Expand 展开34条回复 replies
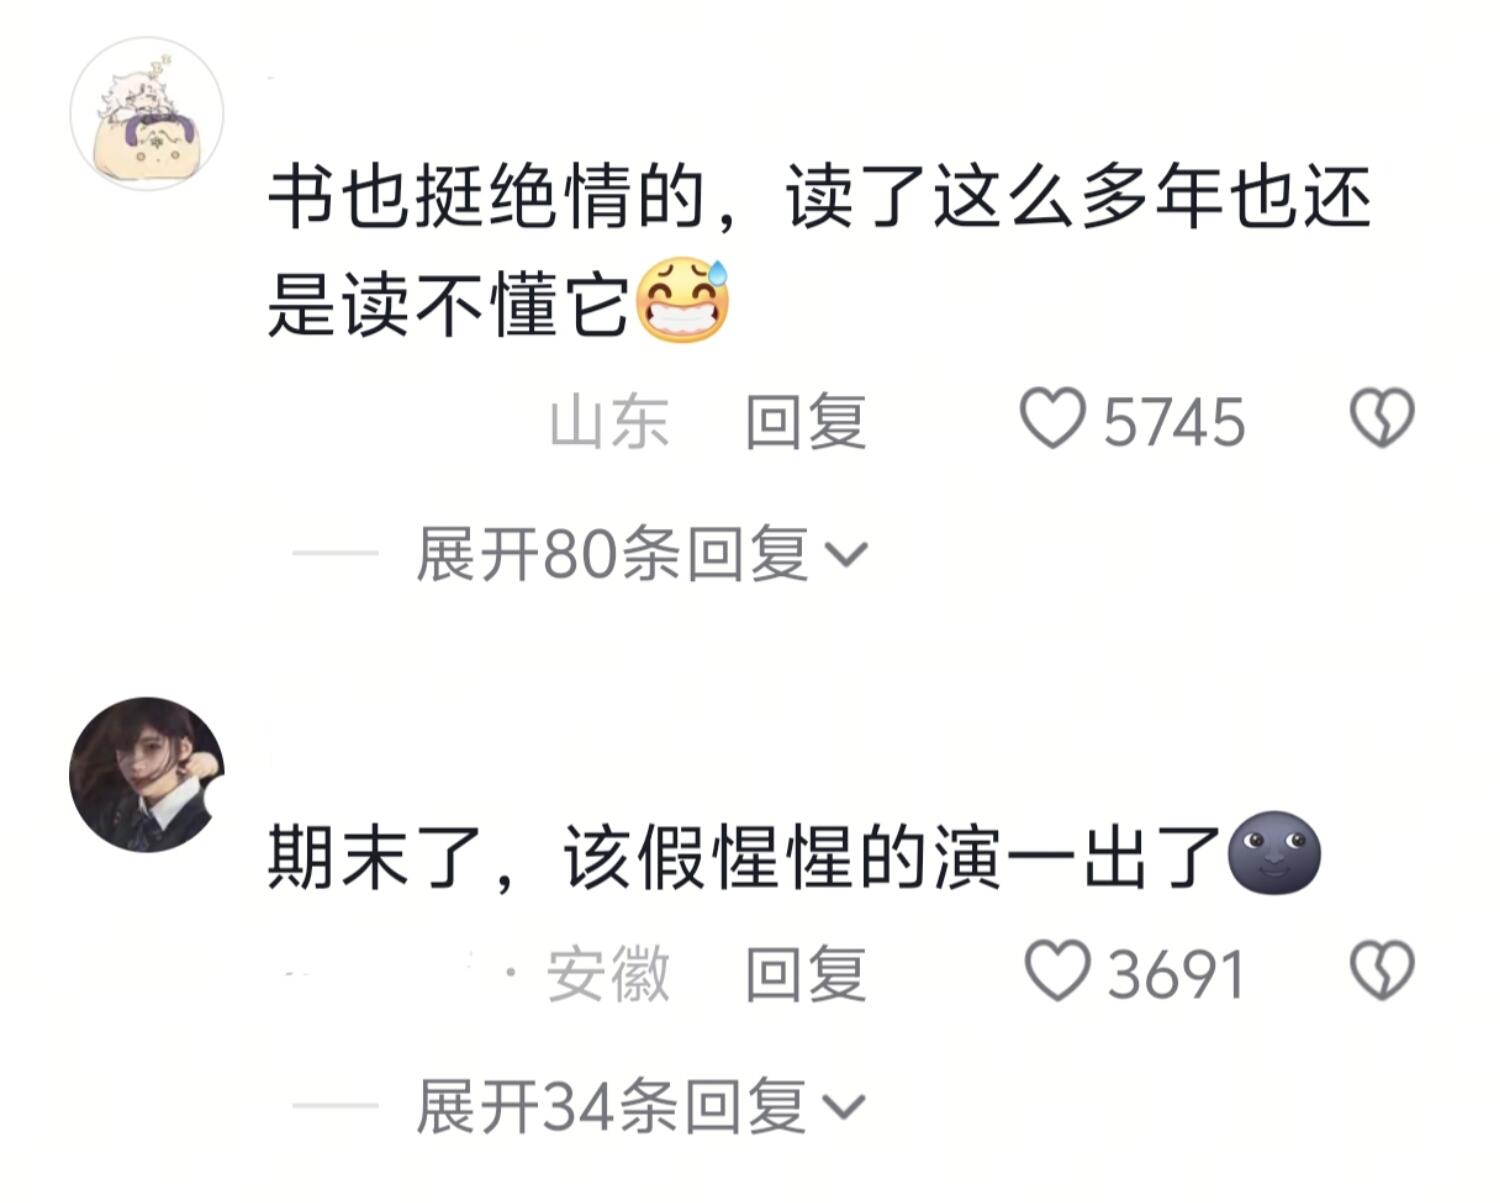This screenshot has height=1203, width=1500. [640, 1107]
